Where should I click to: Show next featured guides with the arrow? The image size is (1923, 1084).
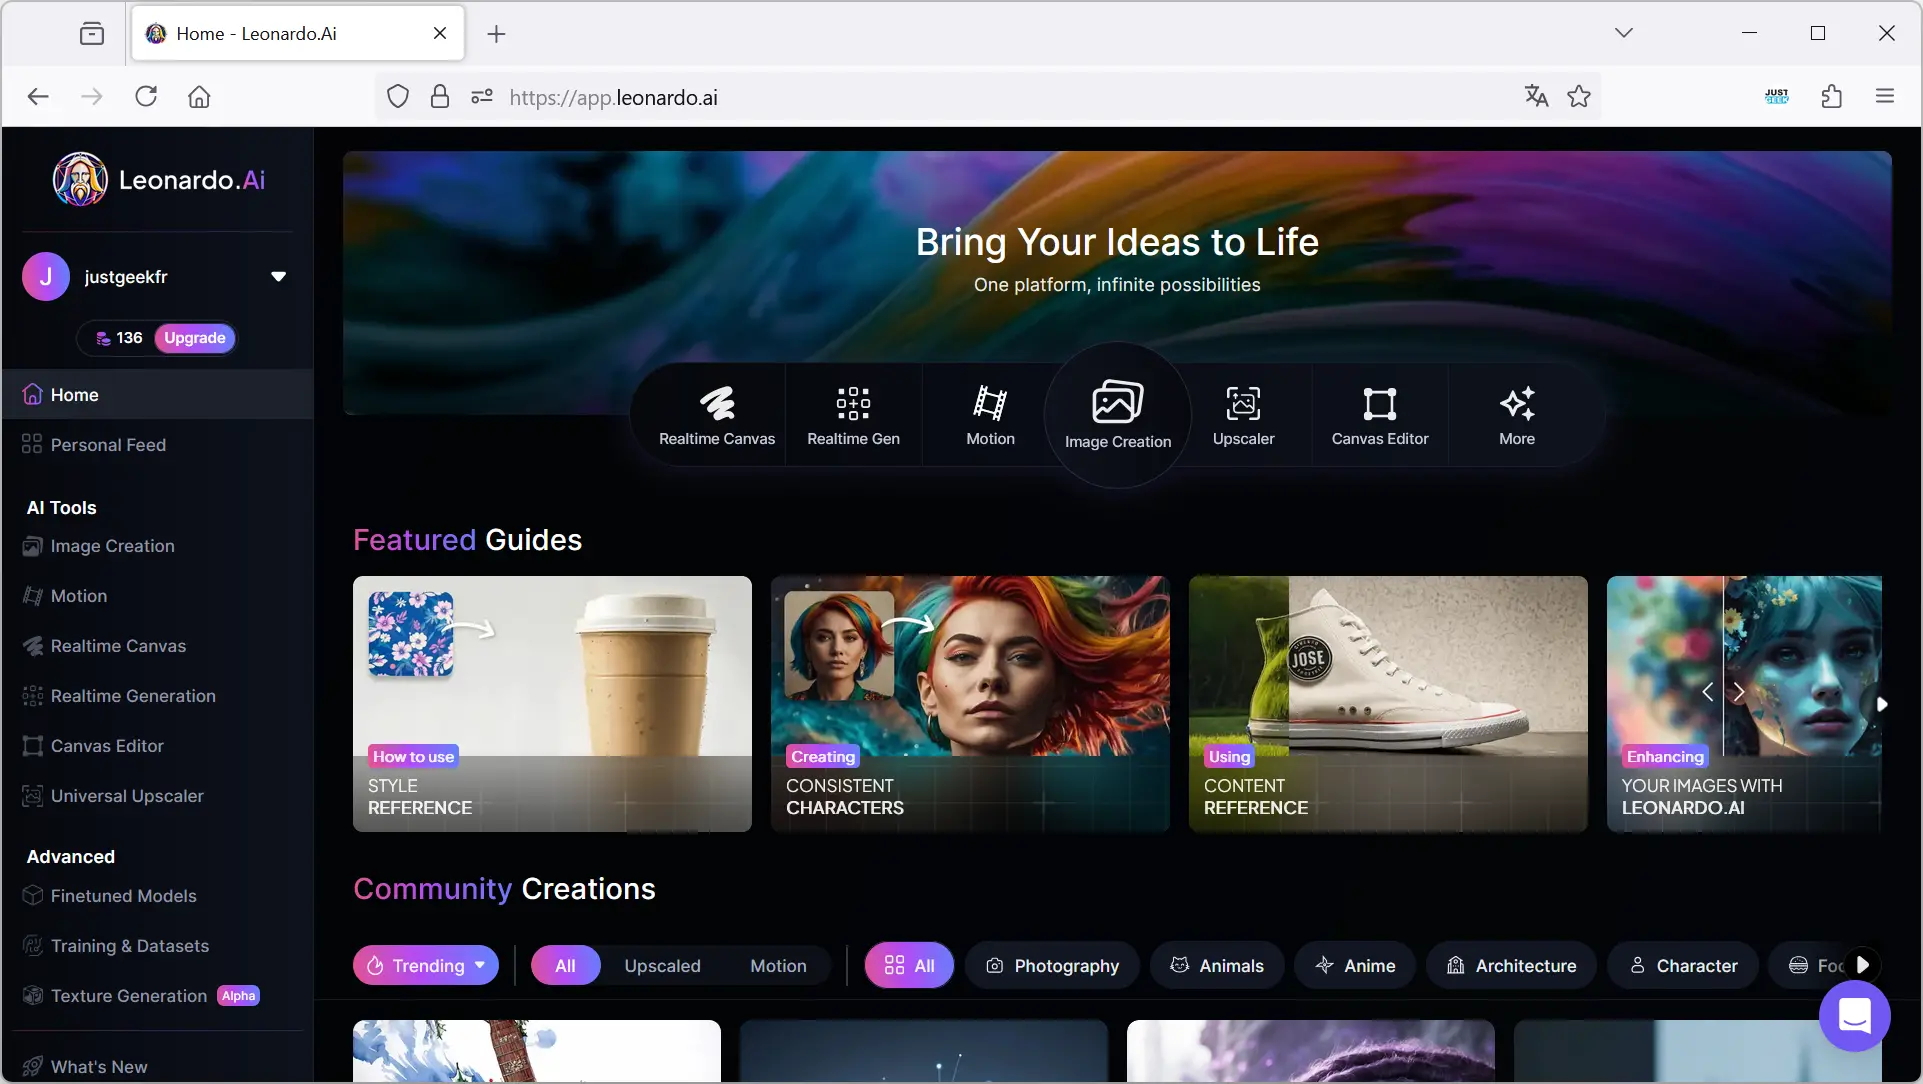tap(1881, 704)
